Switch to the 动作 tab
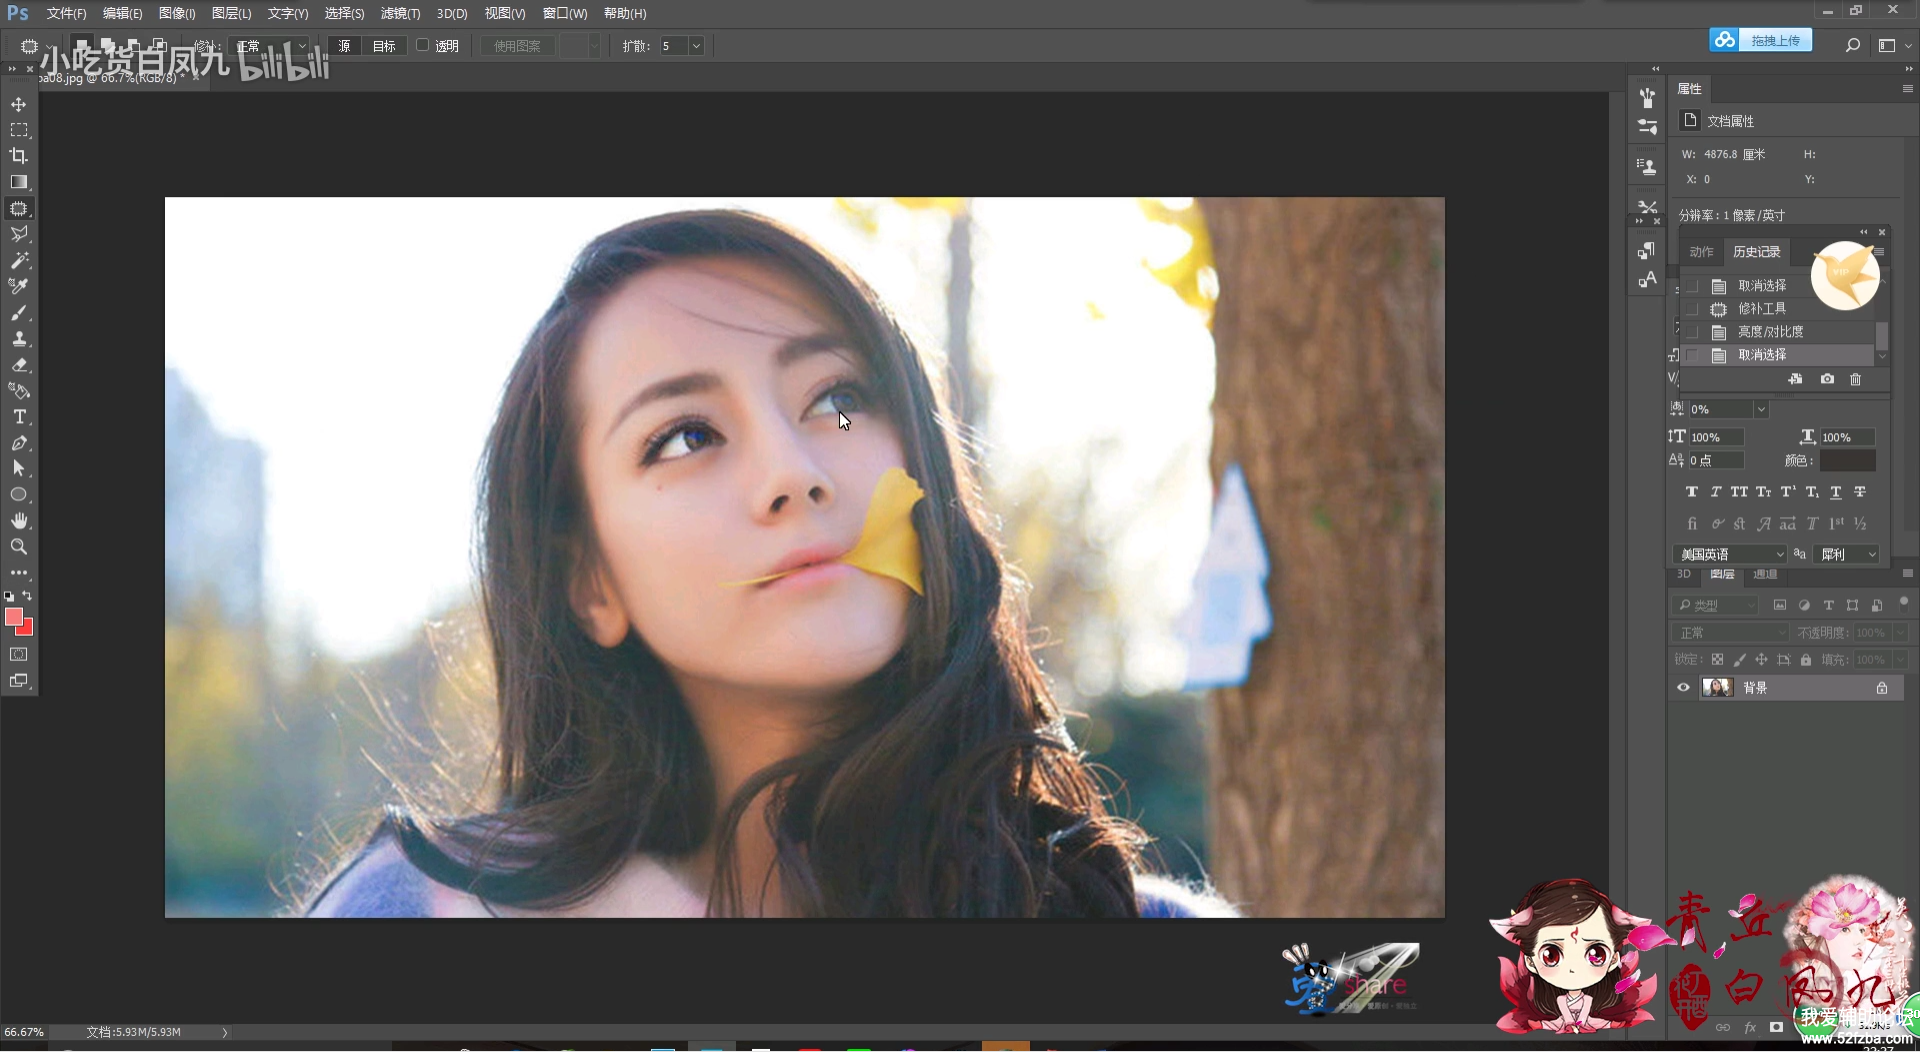1920x1052 pixels. [x=1701, y=252]
